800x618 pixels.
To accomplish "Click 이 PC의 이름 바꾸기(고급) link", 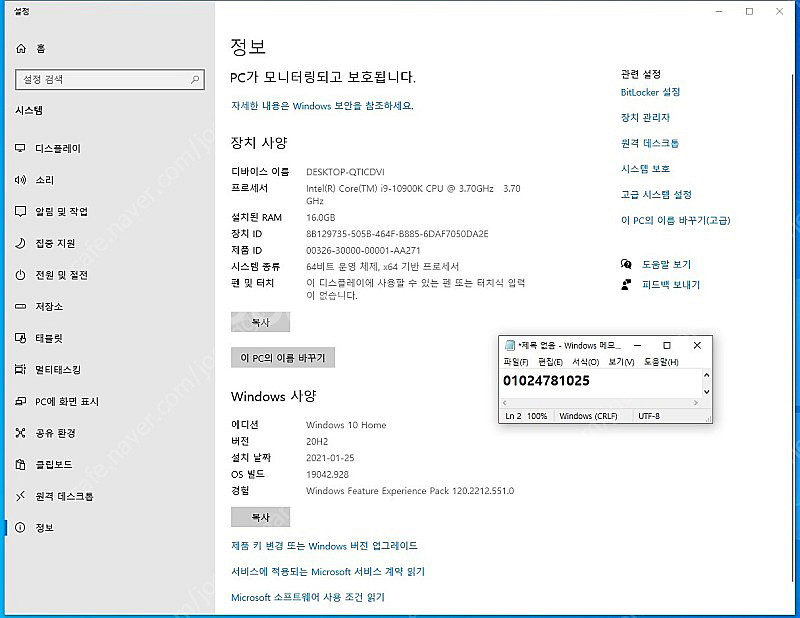I will (676, 220).
